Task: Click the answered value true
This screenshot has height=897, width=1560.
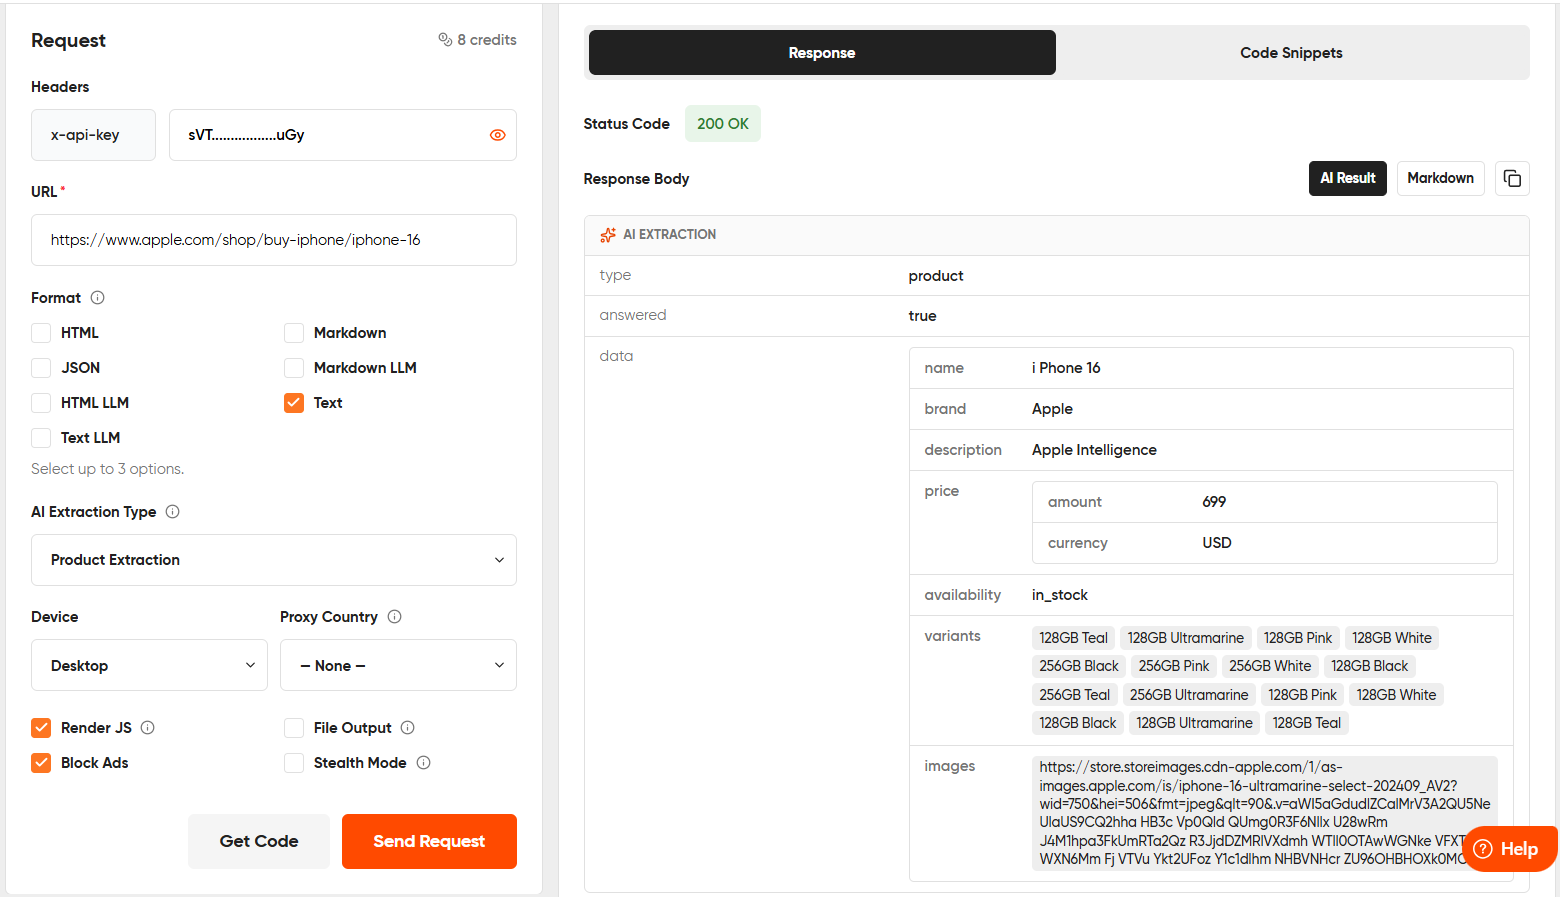Action: (x=922, y=316)
